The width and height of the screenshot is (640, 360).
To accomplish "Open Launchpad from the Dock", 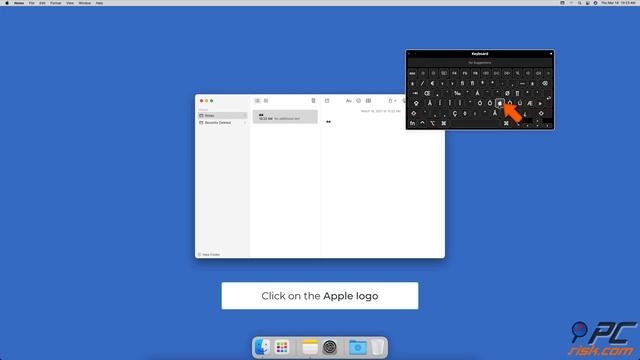I will pos(282,347).
